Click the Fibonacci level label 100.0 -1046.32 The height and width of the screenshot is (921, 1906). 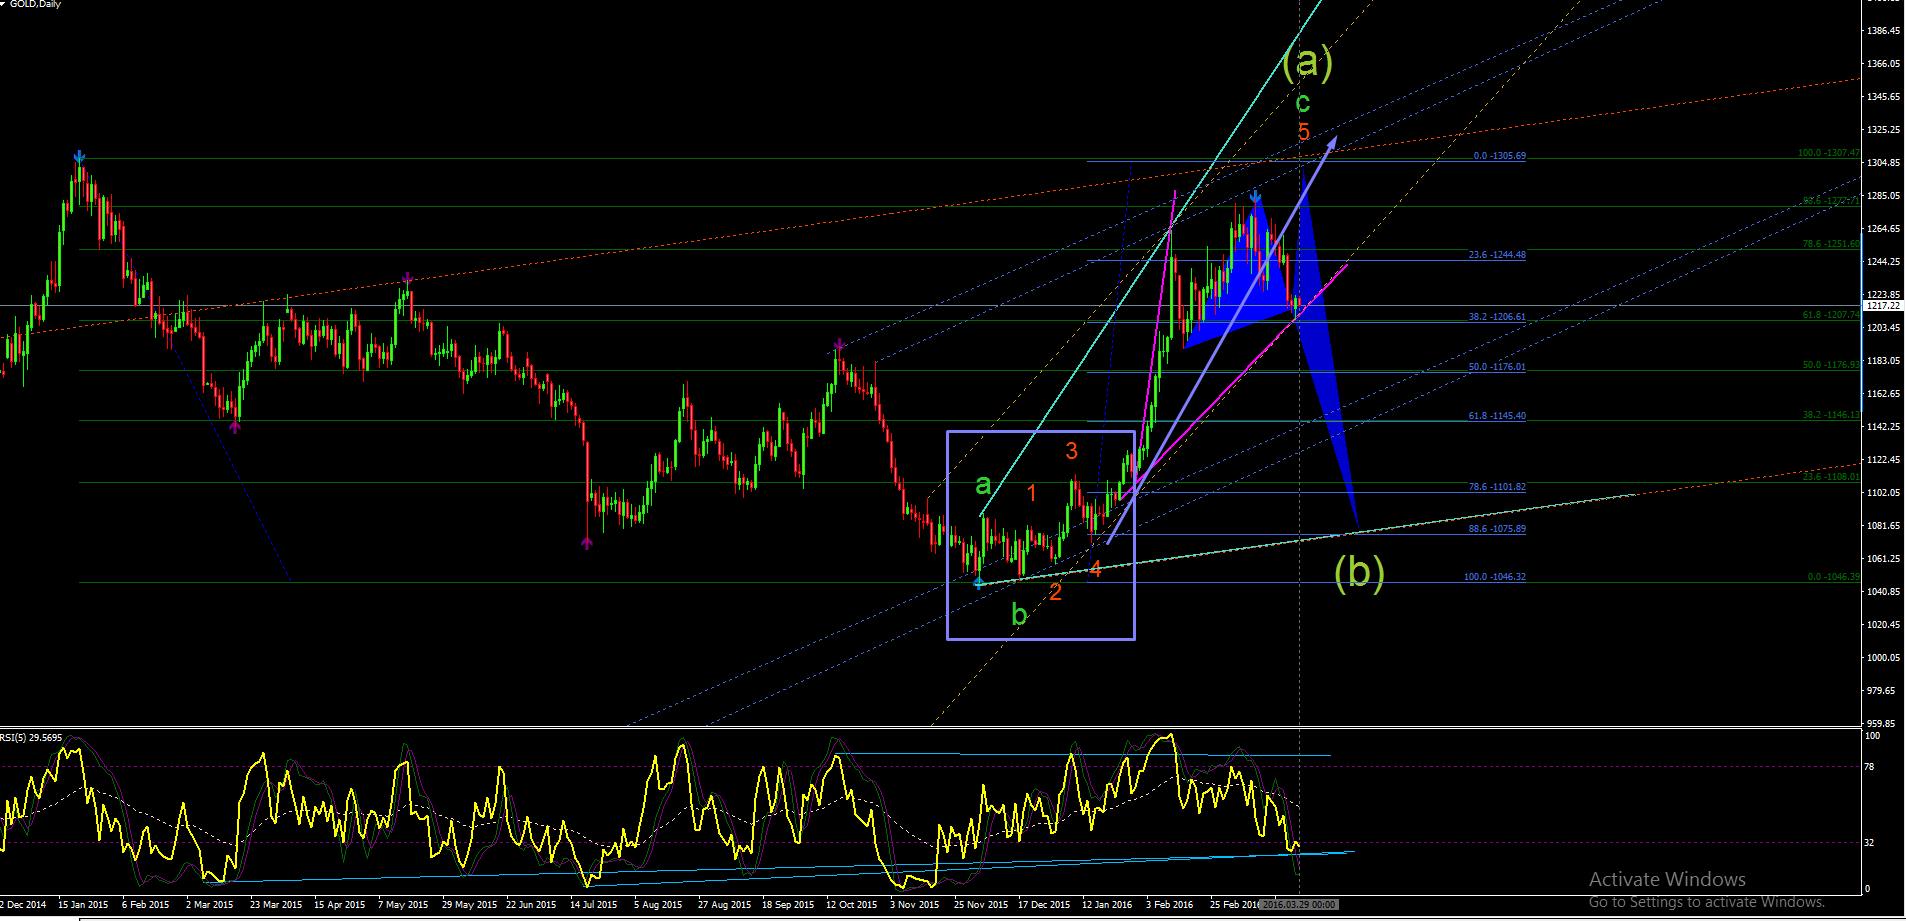coord(1495,577)
